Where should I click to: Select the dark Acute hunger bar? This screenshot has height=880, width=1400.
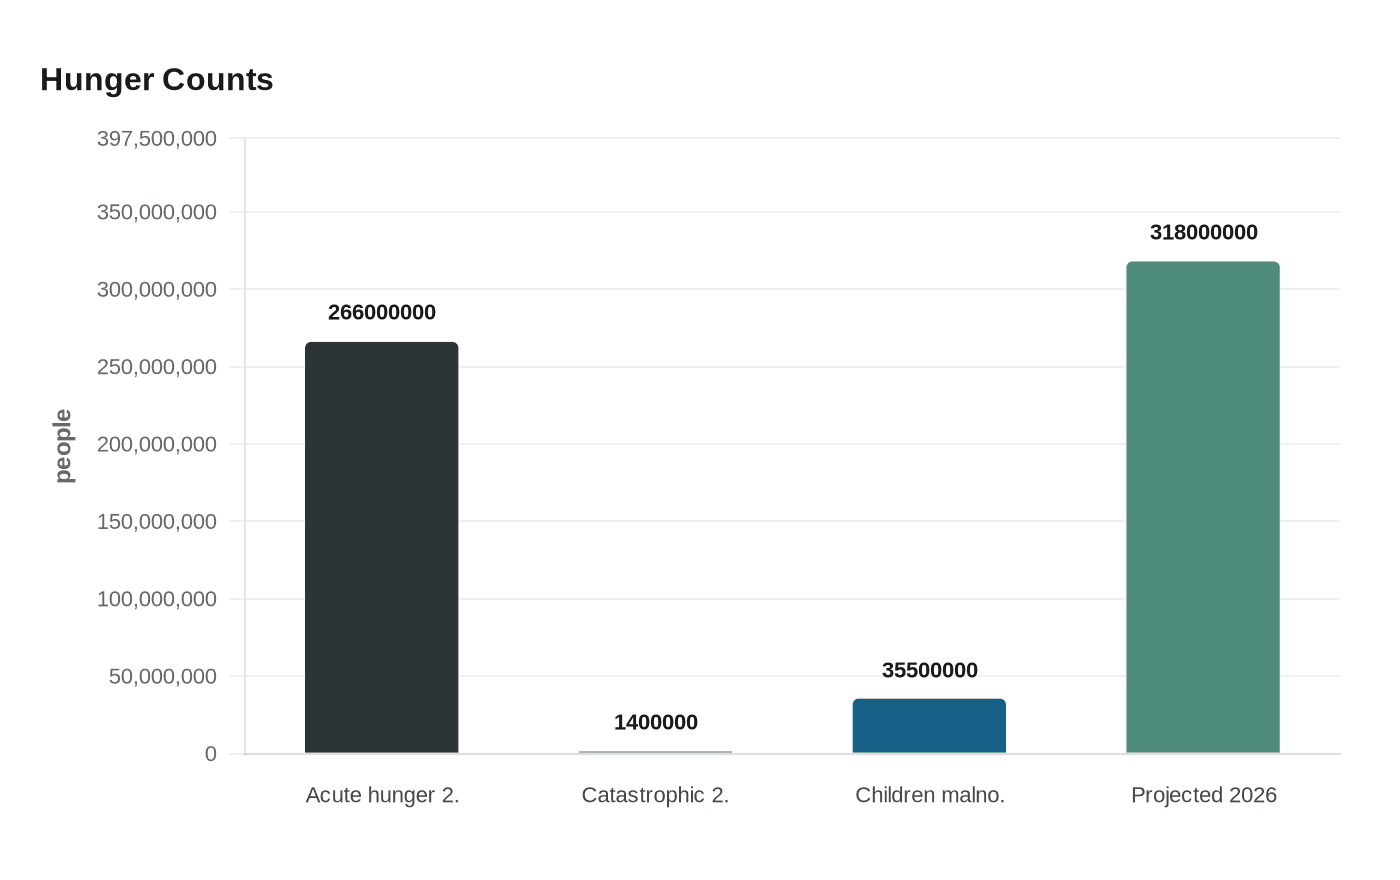coord(381,547)
